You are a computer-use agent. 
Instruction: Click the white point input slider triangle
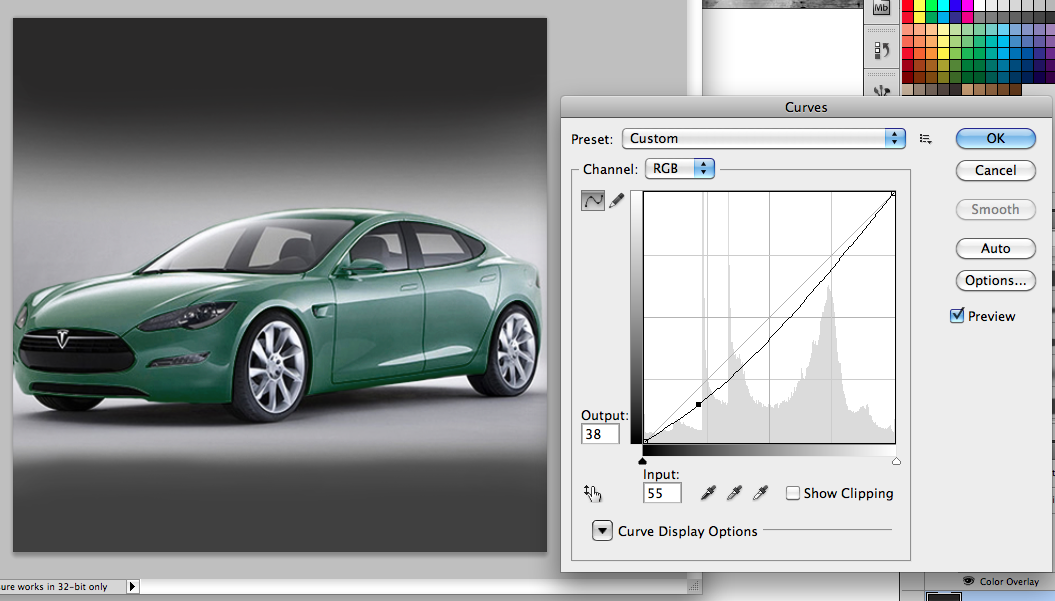click(896, 461)
